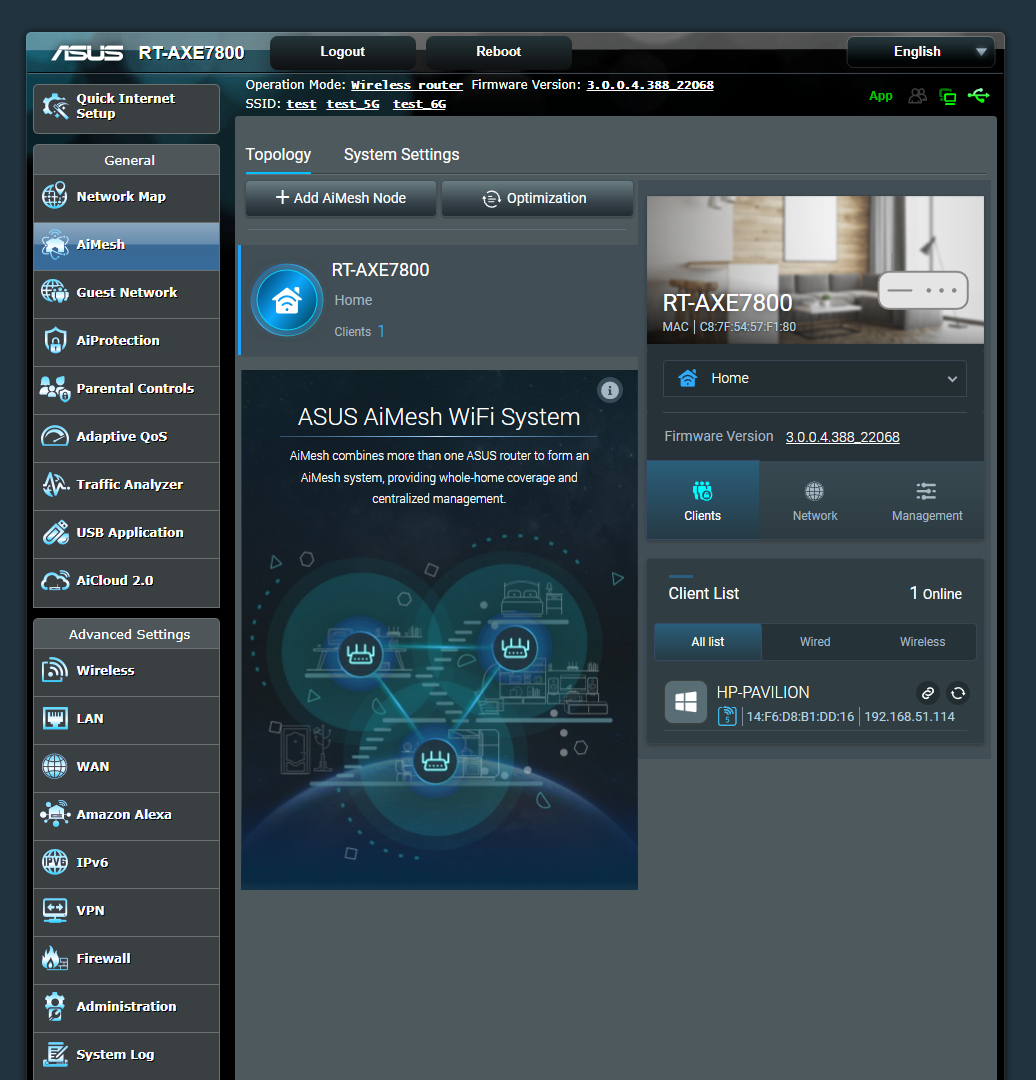Open the English language dropdown
This screenshot has height=1080, width=1036.
tap(920, 52)
